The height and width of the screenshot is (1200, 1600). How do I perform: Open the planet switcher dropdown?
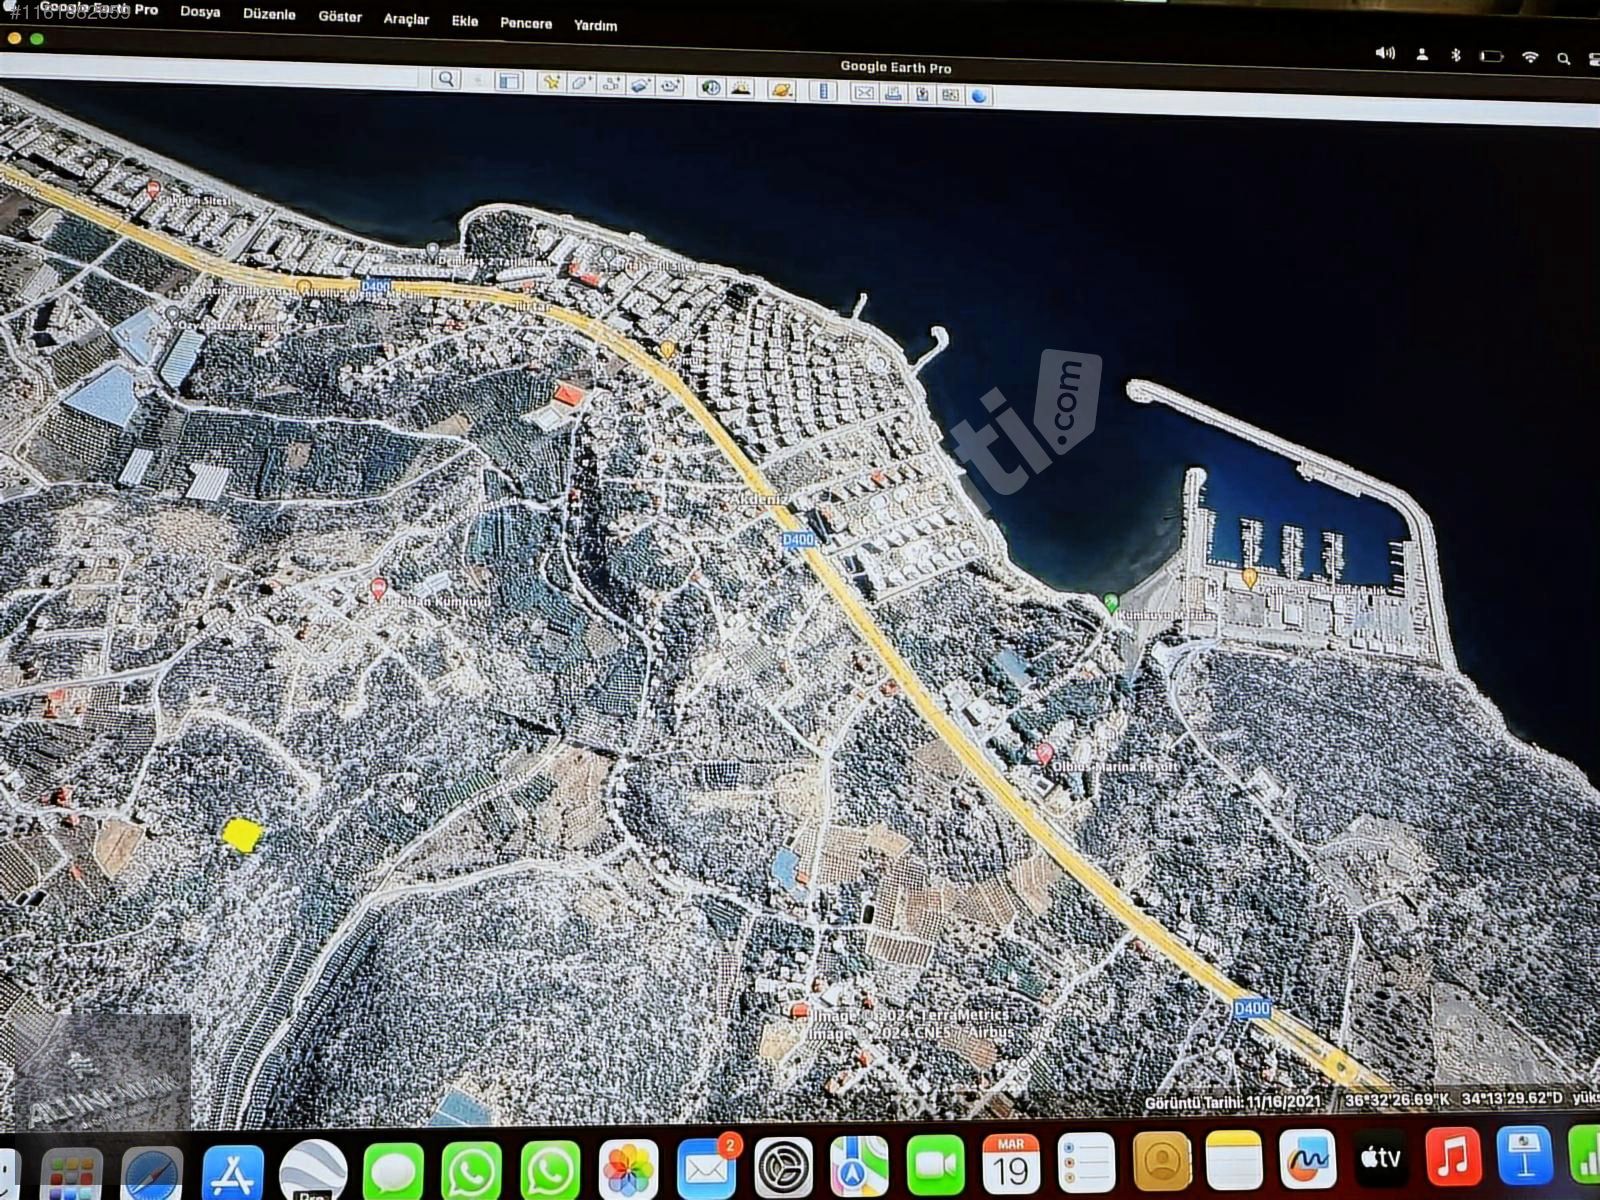[781, 90]
